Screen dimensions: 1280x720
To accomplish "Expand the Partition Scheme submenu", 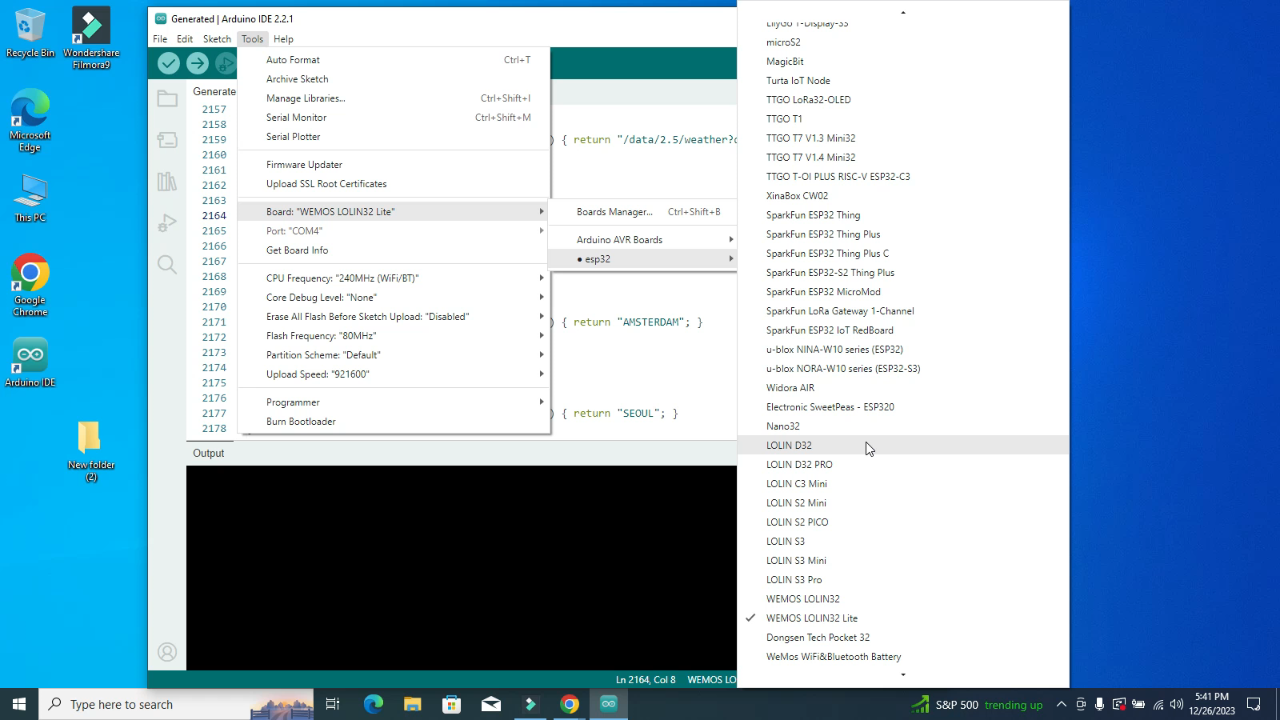I will pyautogui.click(x=394, y=355).
